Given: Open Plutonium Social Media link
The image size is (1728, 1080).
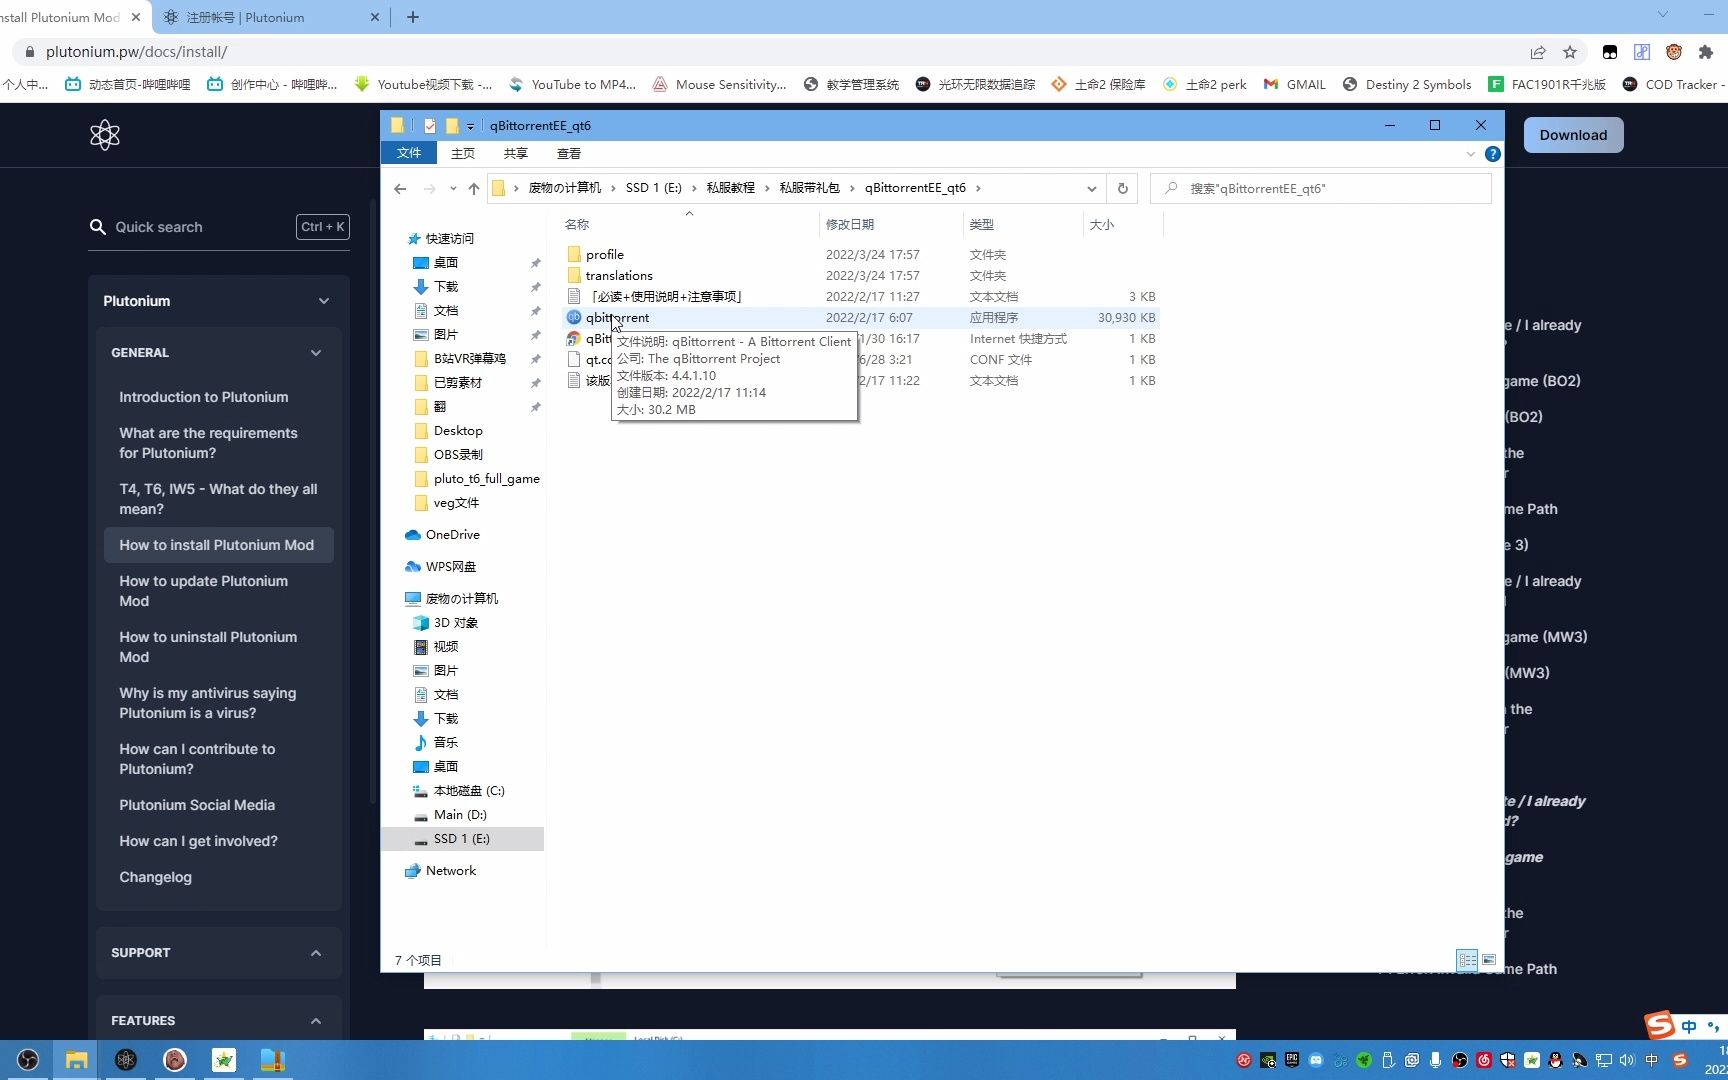Looking at the screenshot, I should point(197,805).
